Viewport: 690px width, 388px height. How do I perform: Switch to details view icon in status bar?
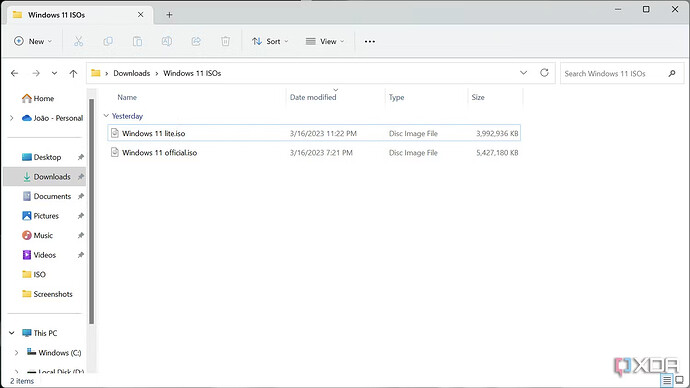(x=667, y=380)
